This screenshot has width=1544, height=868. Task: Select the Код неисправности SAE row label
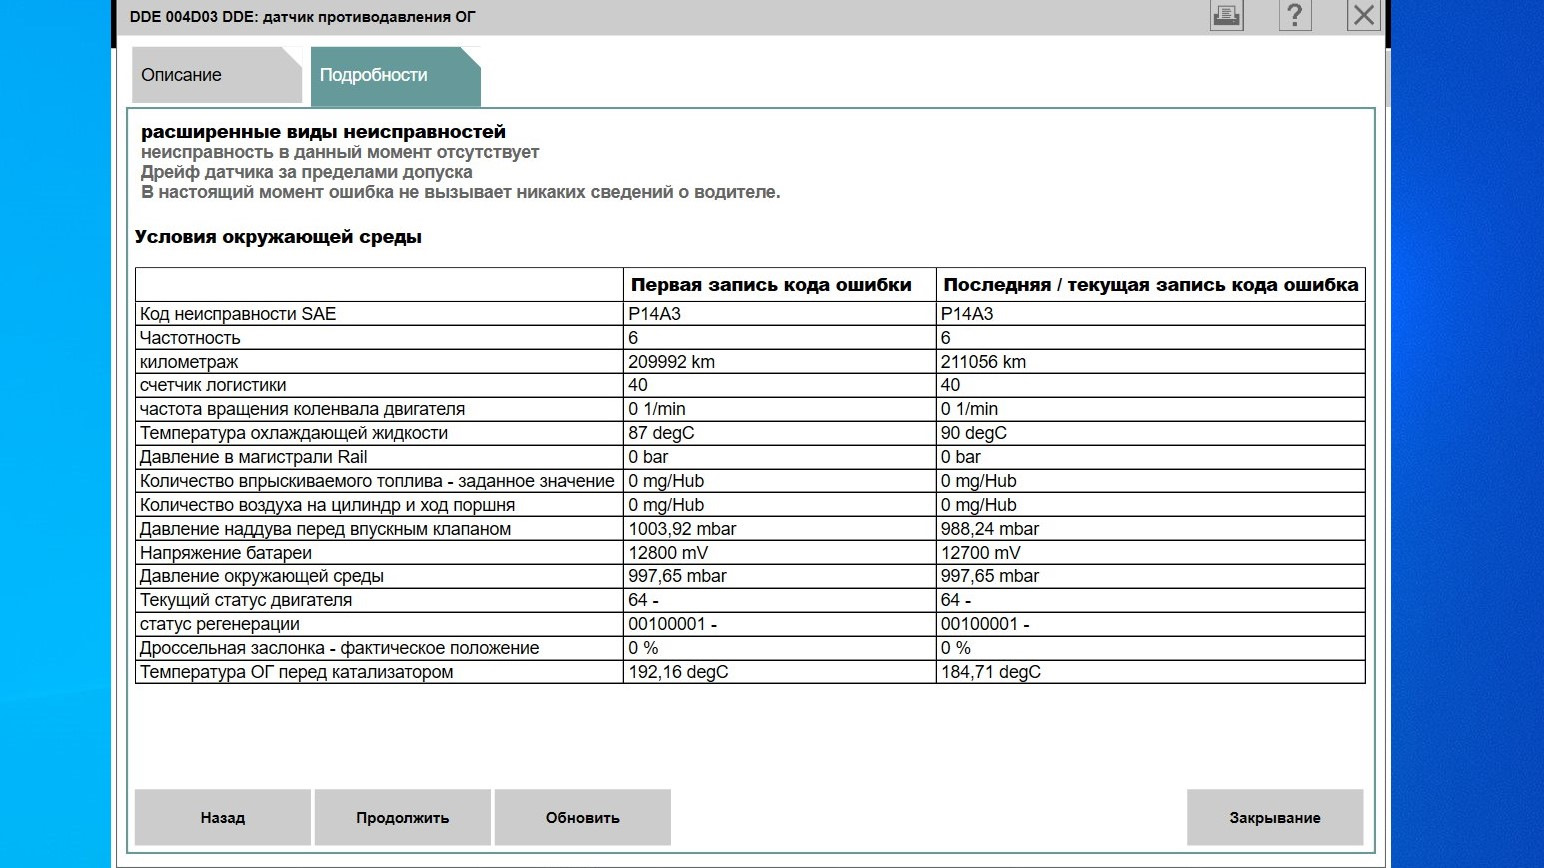(238, 314)
